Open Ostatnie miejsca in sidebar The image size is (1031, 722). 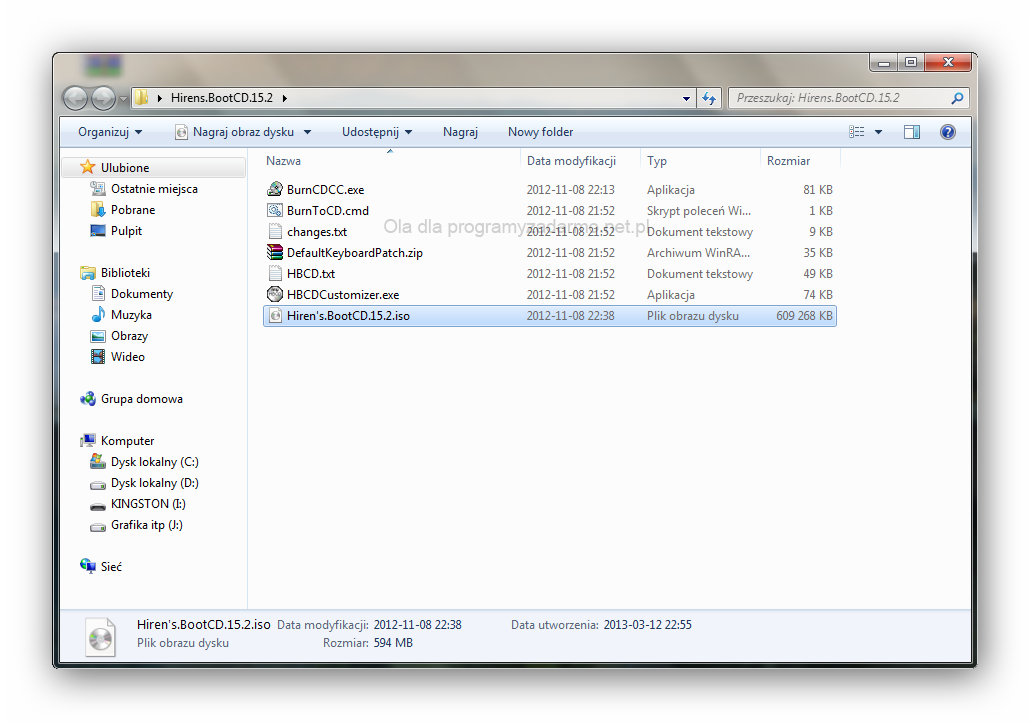[x=154, y=189]
